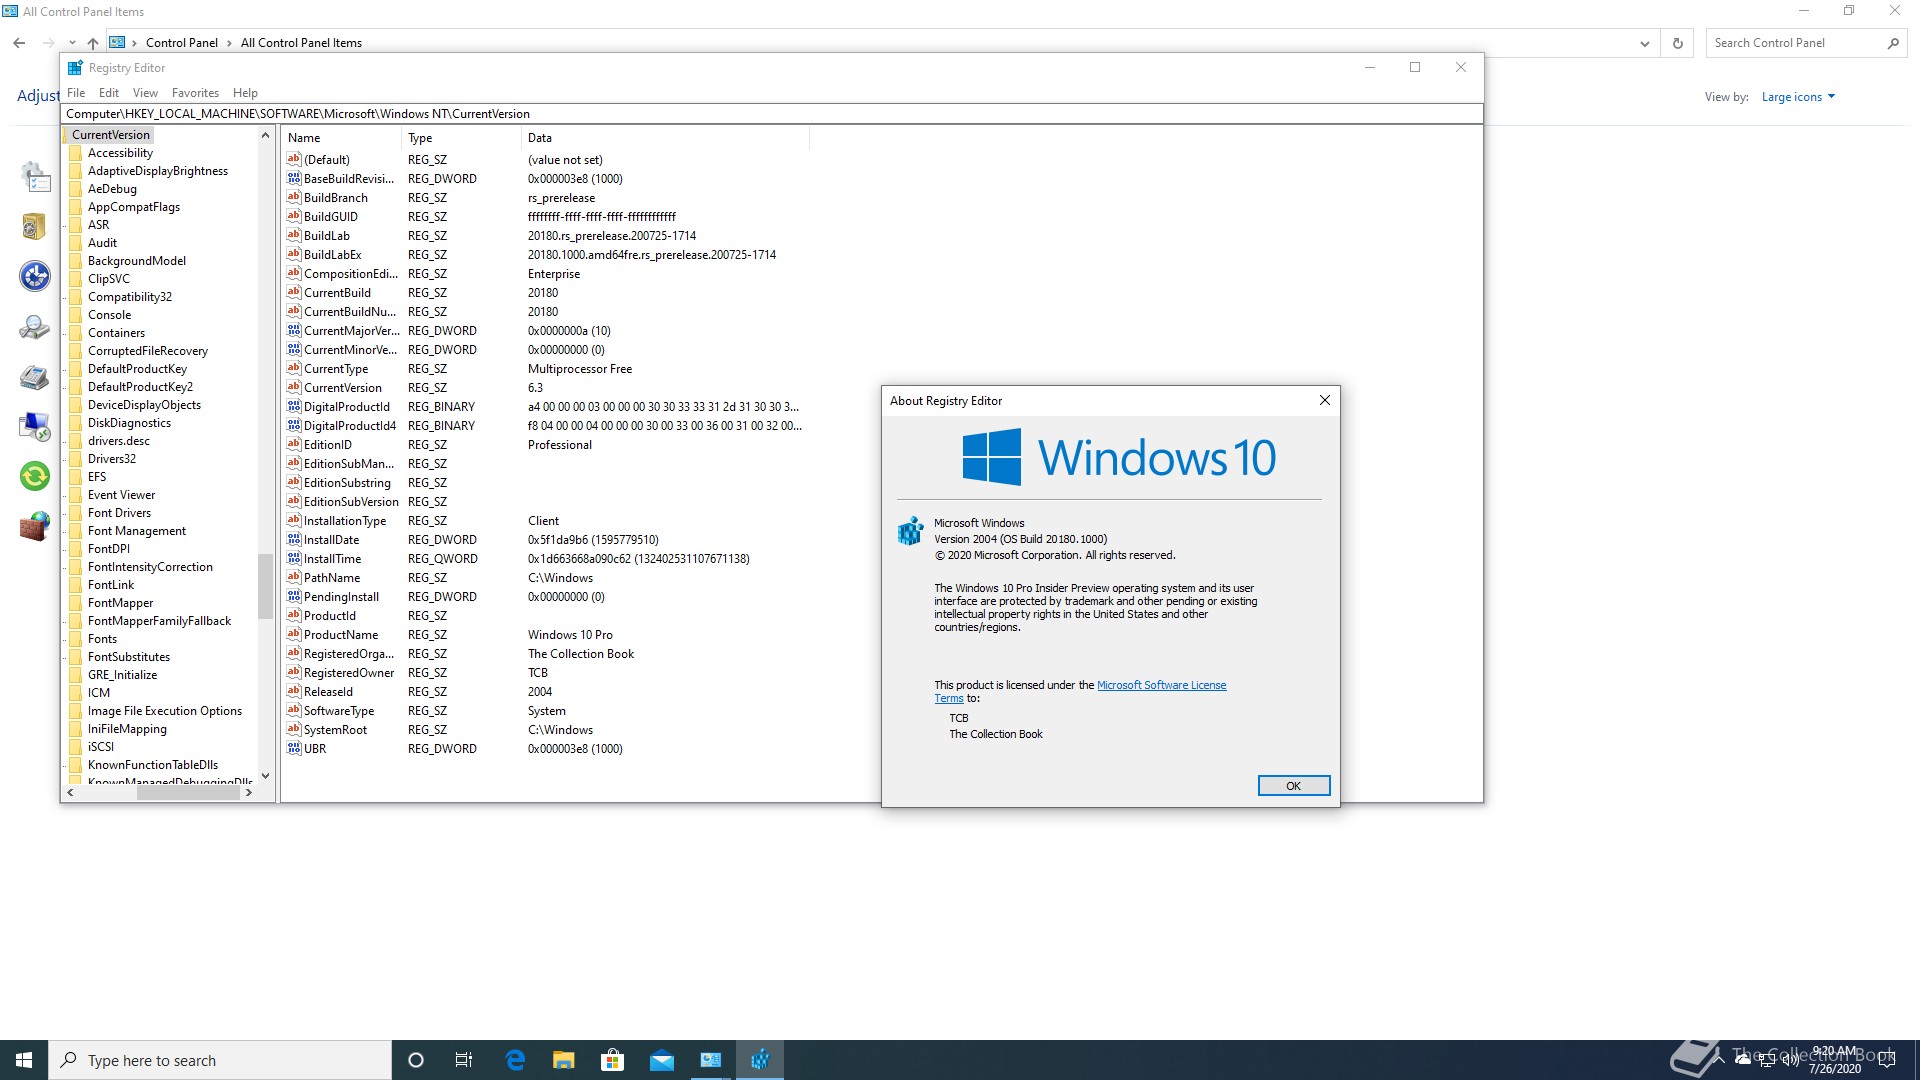Select the CurrentVersion key in tree

[111, 135]
